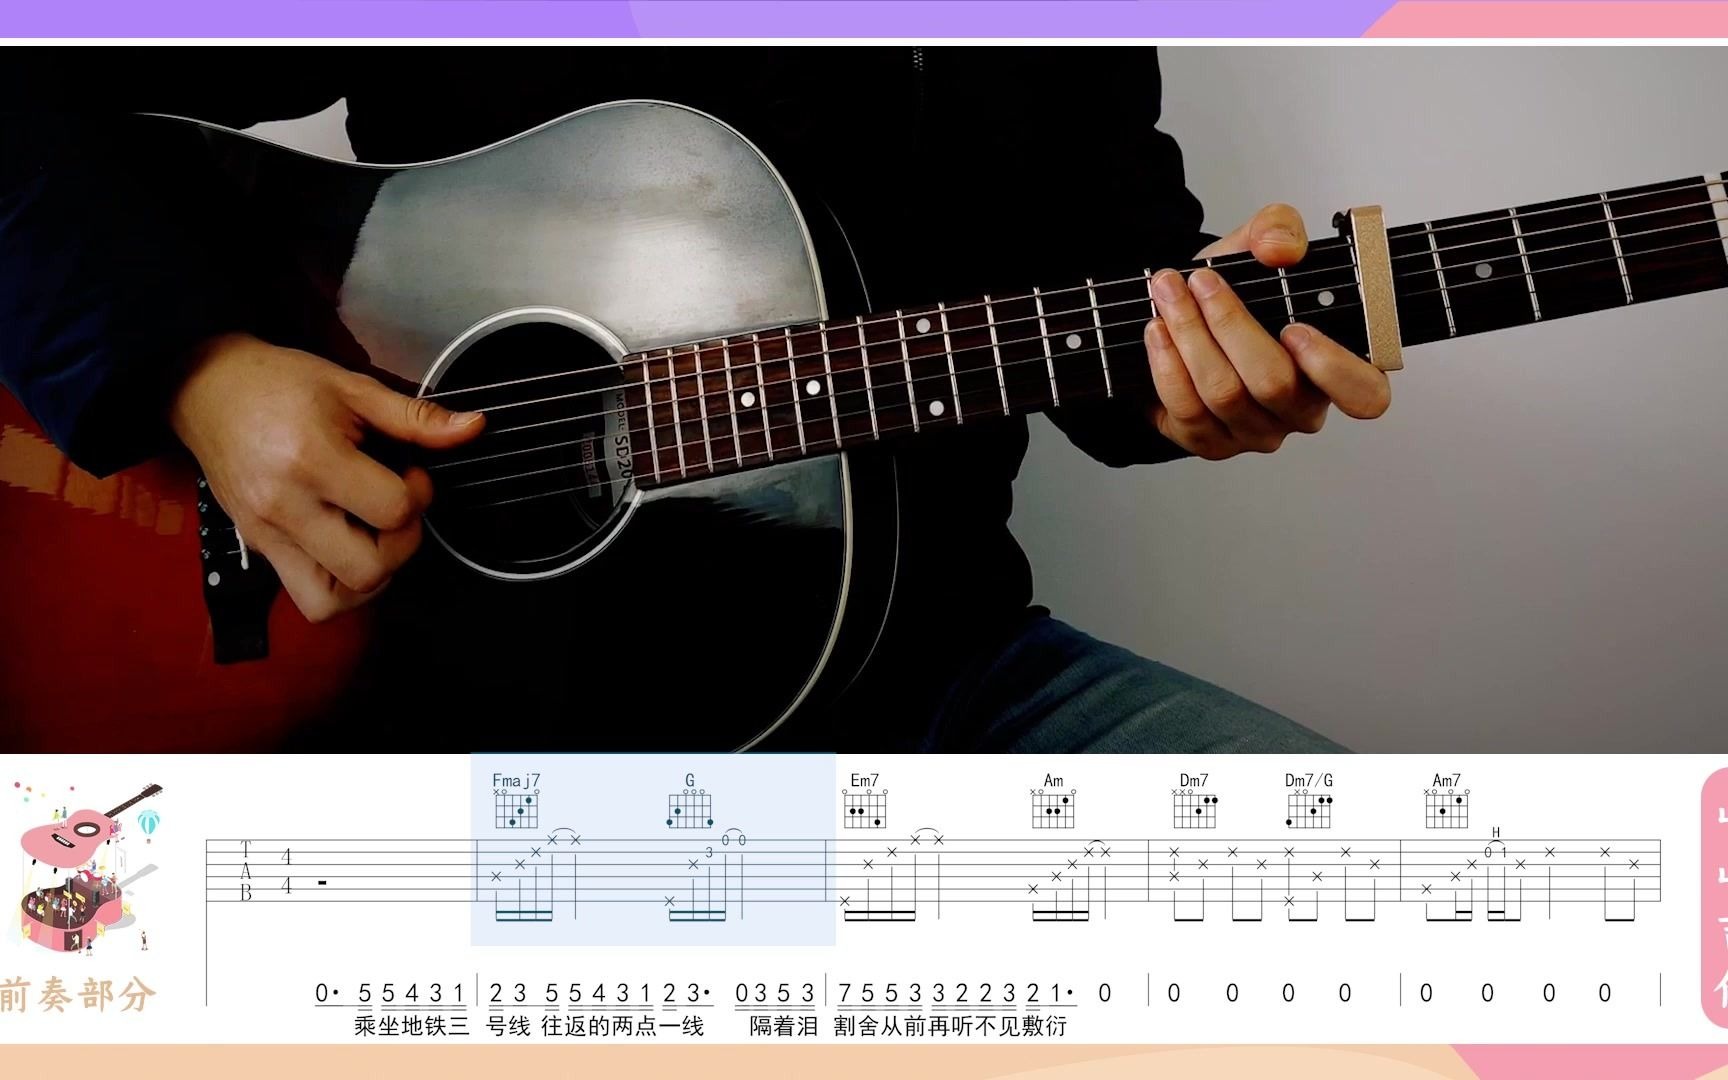Click the gold capo on the guitar neck
This screenshot has height=1080, width=1728.
1375,288
